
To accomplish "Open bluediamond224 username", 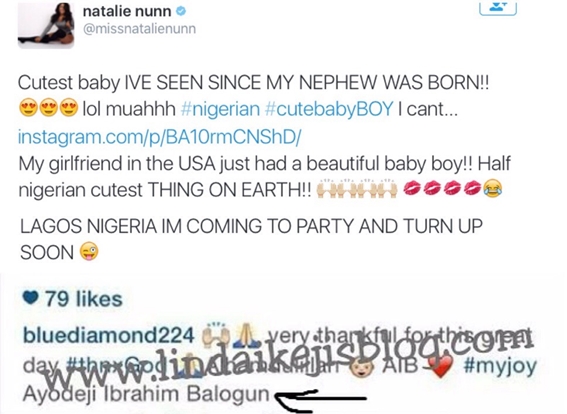I will click(108, 335).
